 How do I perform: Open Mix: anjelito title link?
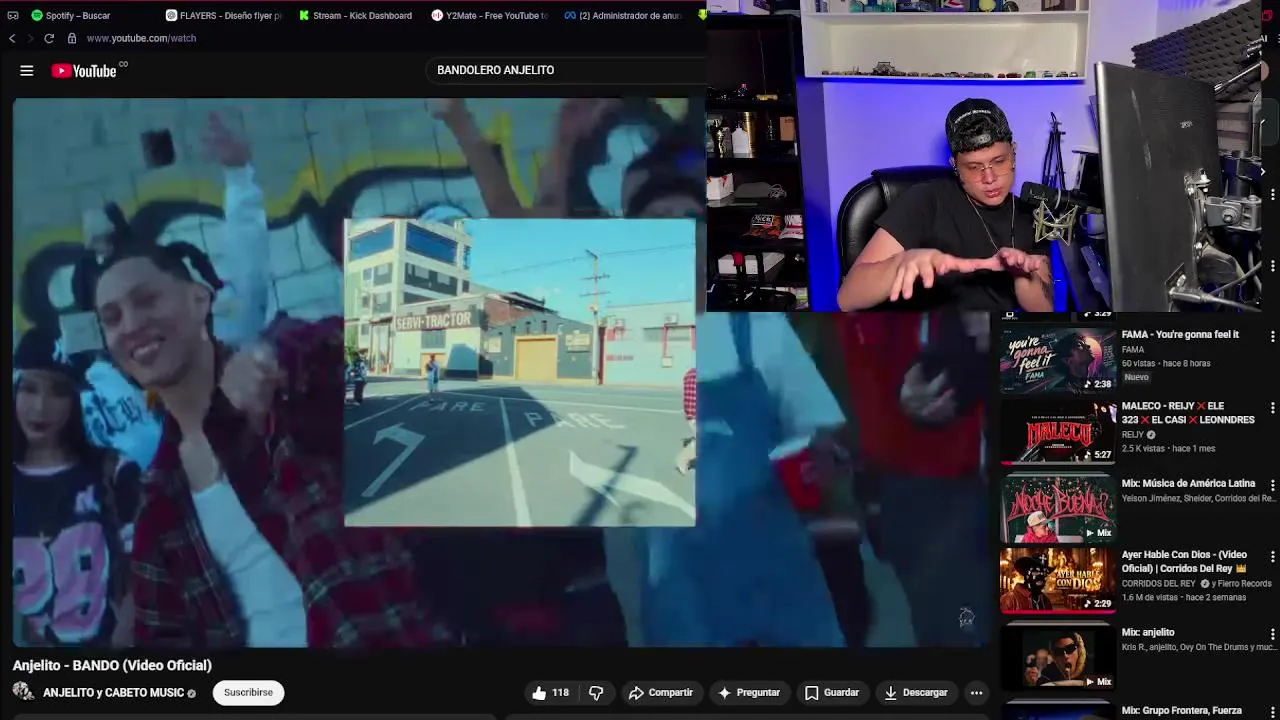(1148, 632)
